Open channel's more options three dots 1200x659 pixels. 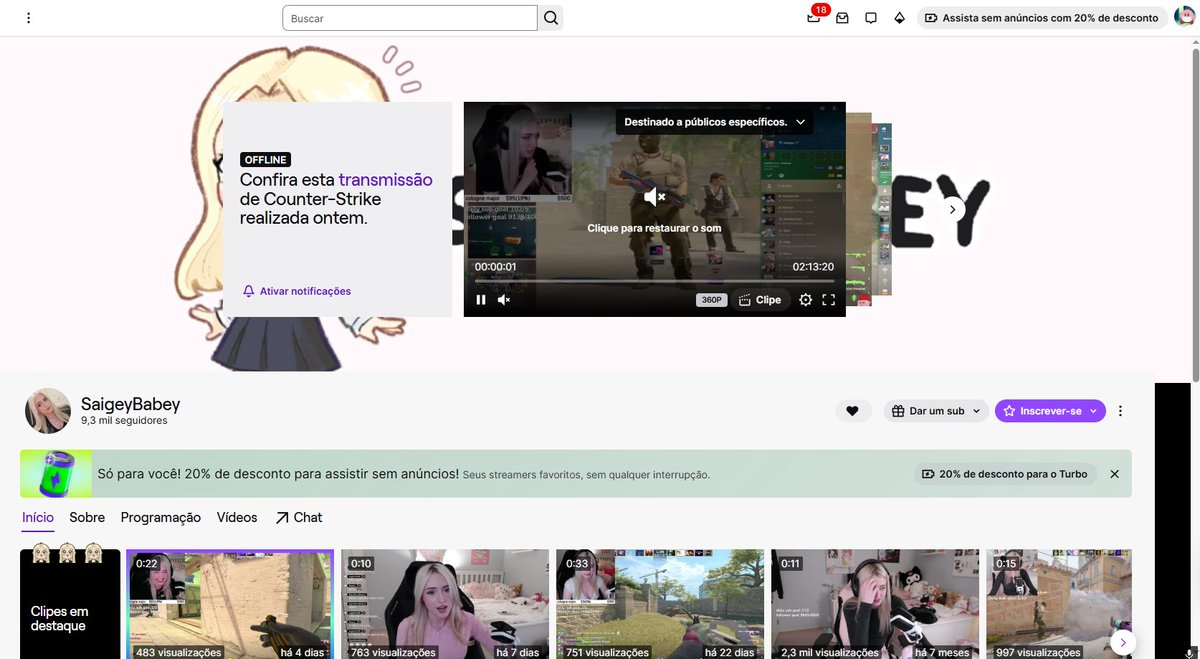click(x=1121, y=411)
